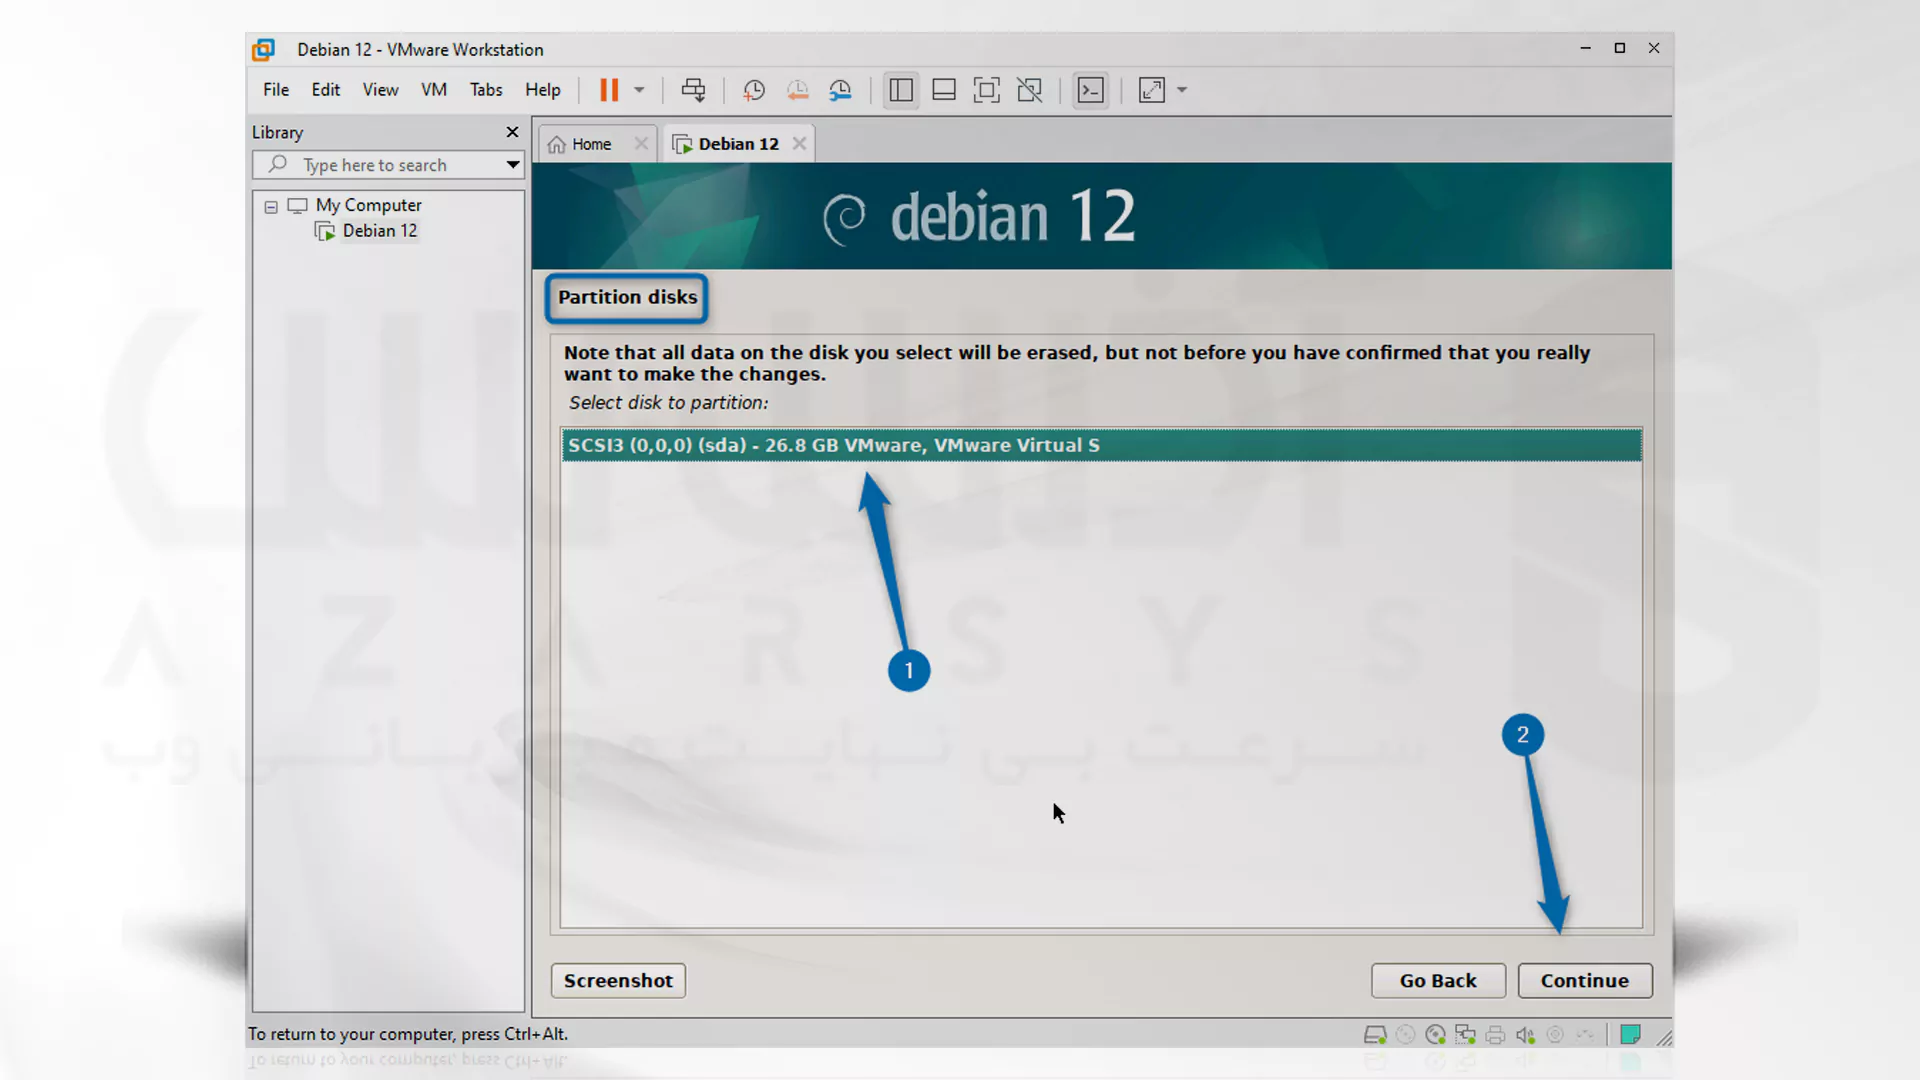
Task: Minimize the VMware Workstation window
Action: pyautogui.click(x=1585, y=48)
